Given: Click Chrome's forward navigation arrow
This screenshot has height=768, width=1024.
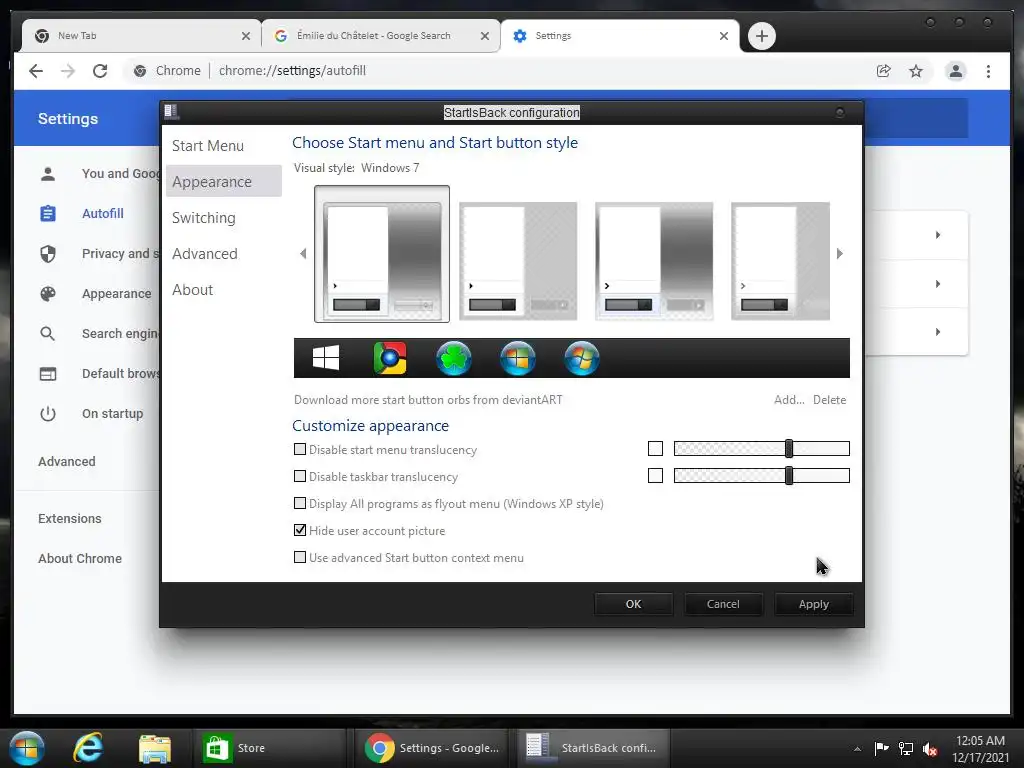Looking at the screenshot, I should pos(68,71).
